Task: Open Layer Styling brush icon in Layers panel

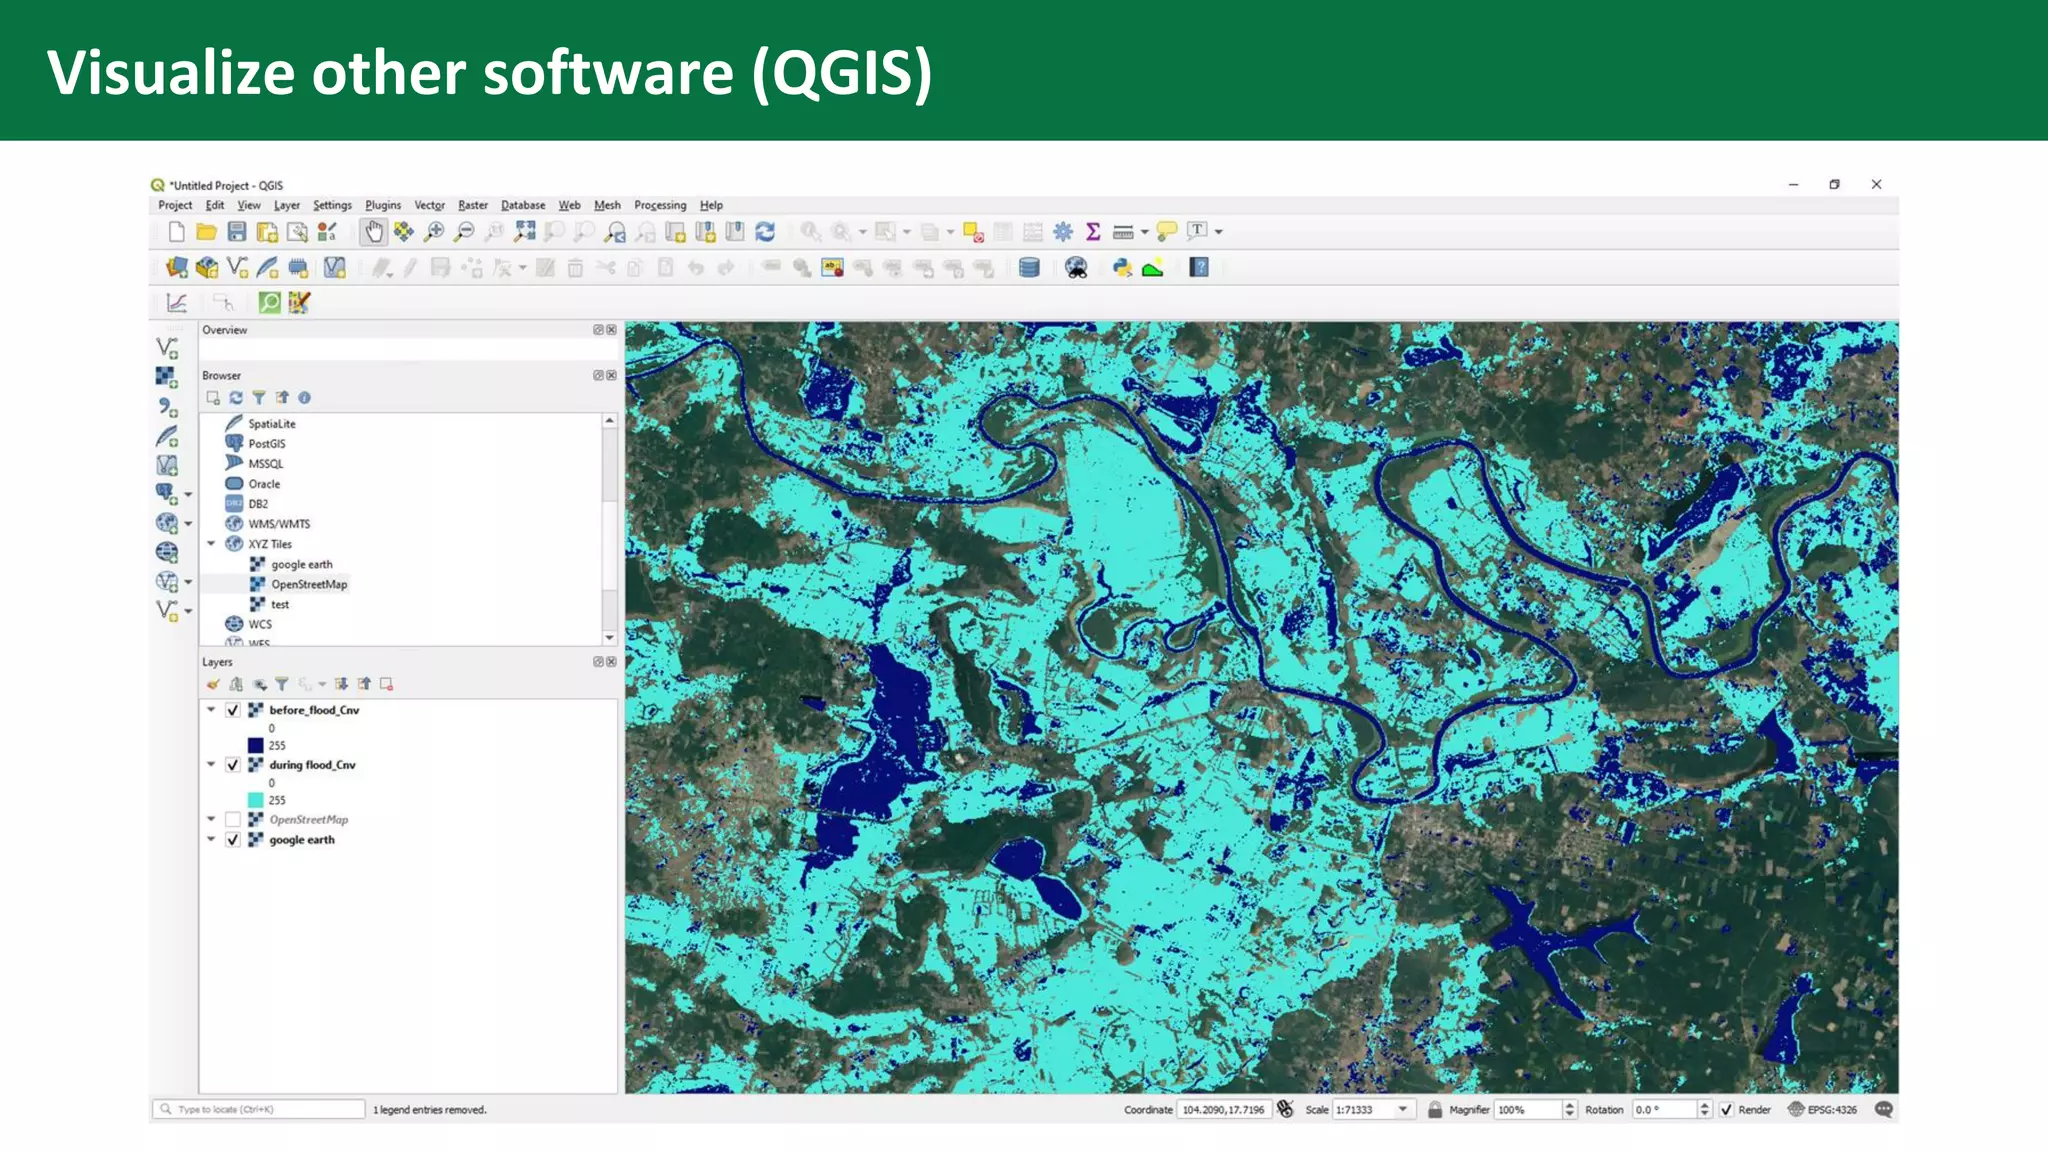Action: pos(213,684)
